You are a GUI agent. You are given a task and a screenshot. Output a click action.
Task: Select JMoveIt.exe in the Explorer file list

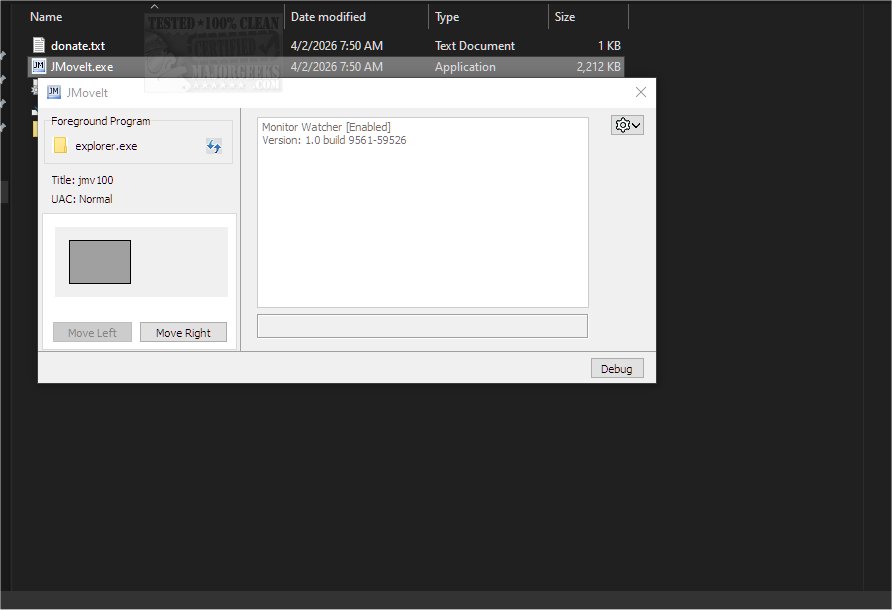[325, 67]
